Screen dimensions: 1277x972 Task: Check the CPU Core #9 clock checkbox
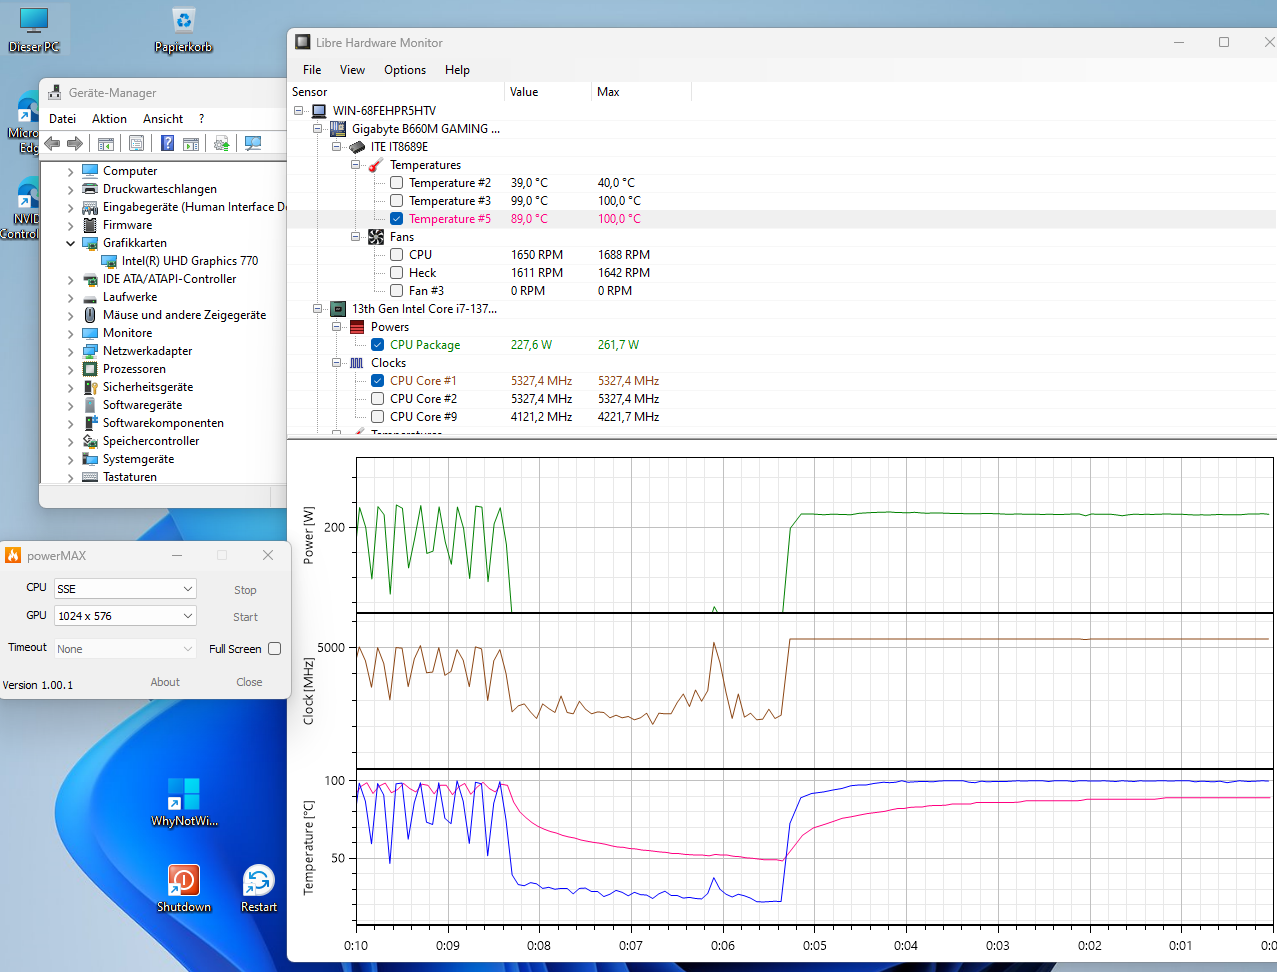[x=377, y=417]
